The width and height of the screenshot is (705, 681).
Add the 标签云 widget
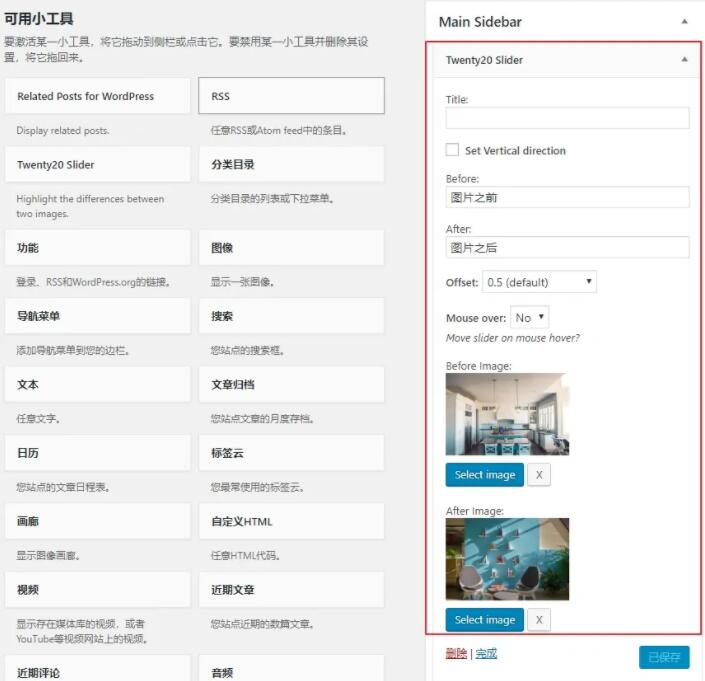pos(291,453)
